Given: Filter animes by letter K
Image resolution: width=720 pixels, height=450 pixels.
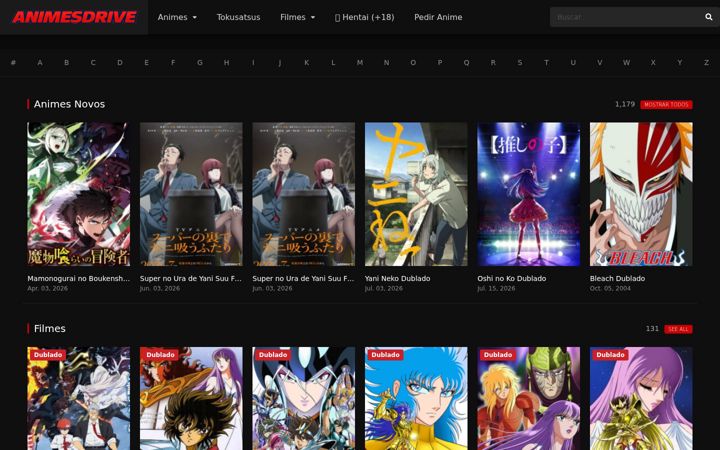Looking at the screenshot, I should click(306, 62).
